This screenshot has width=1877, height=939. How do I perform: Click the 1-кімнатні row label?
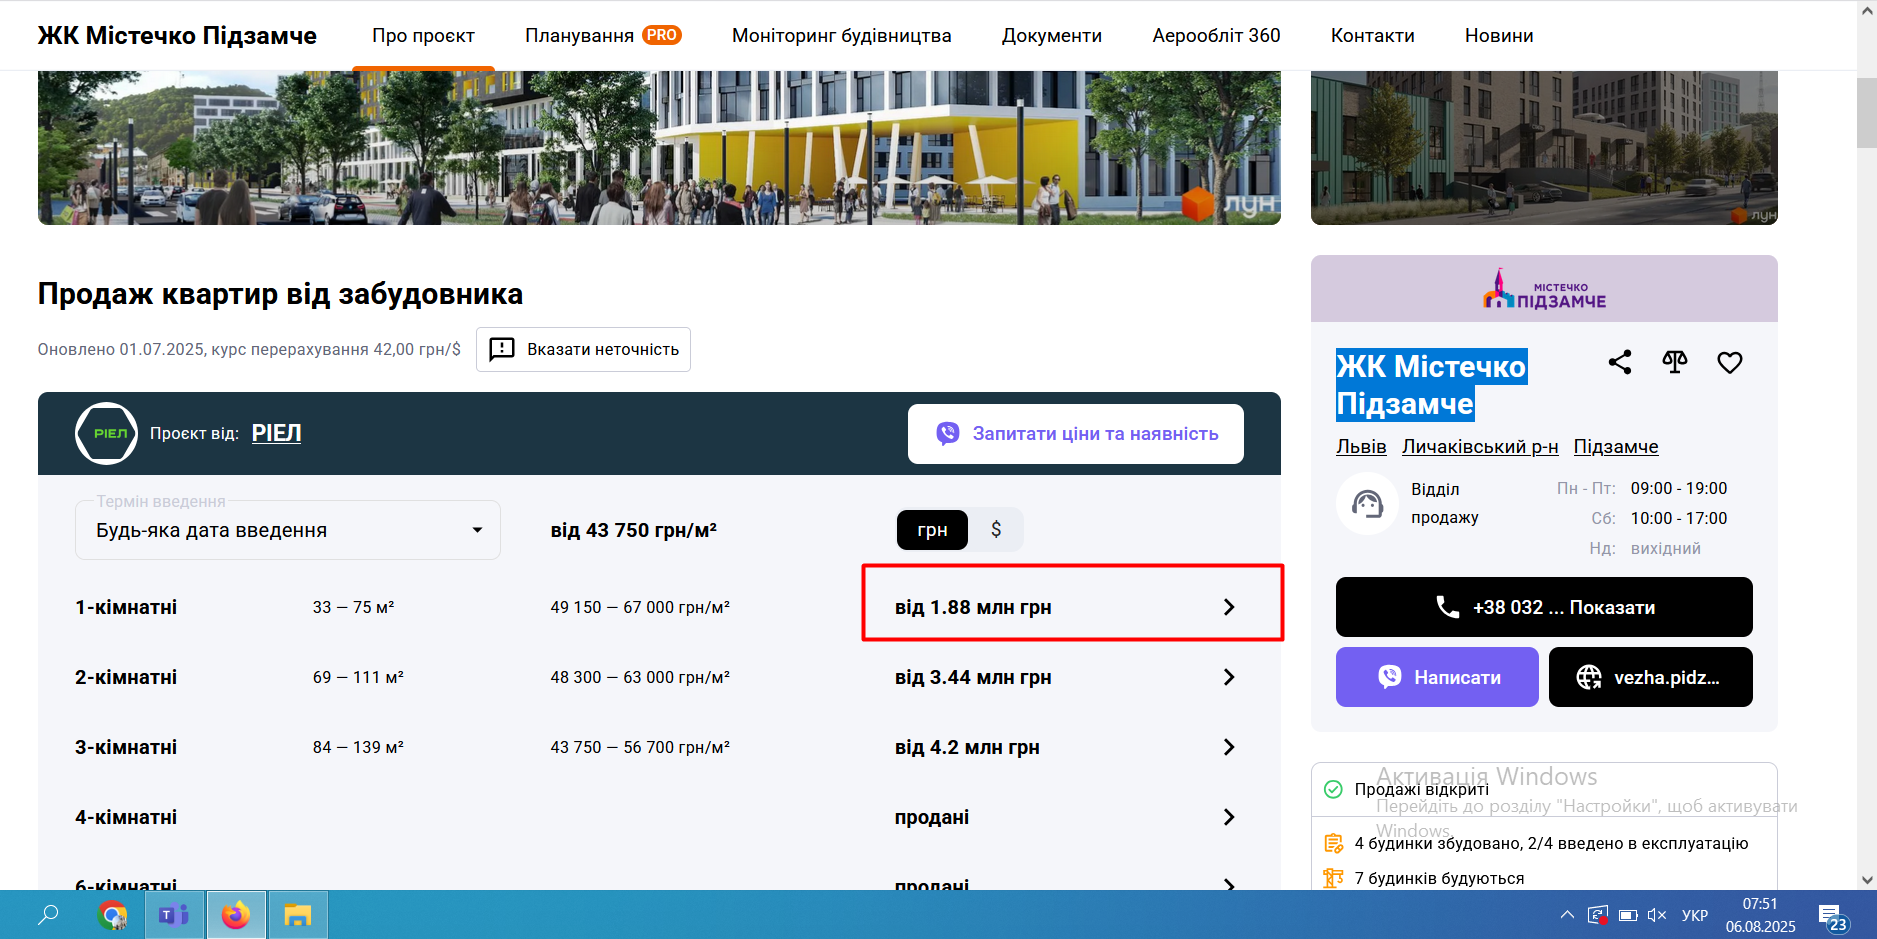126,607
